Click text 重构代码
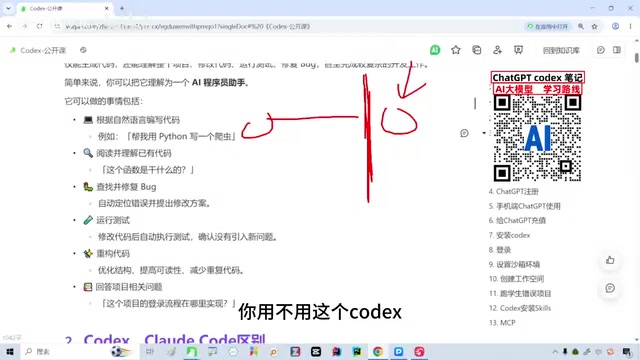 113,254
